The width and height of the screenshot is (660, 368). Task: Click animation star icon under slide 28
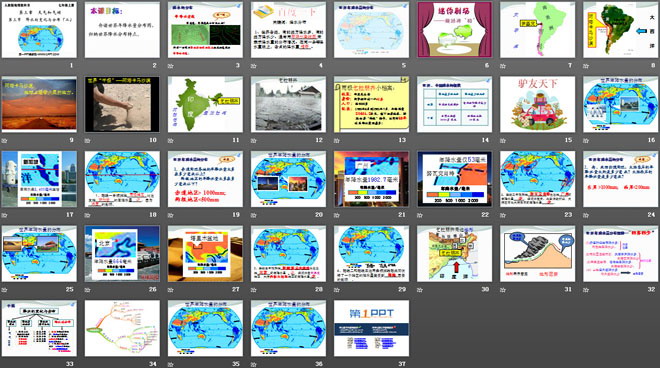click(x=253, y=290)
